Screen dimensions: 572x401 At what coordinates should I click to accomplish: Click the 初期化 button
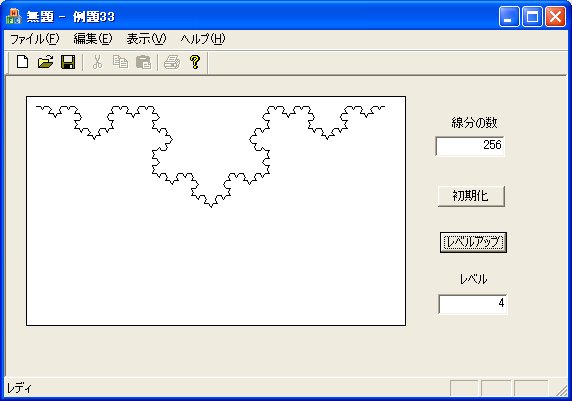click(471, 196)
